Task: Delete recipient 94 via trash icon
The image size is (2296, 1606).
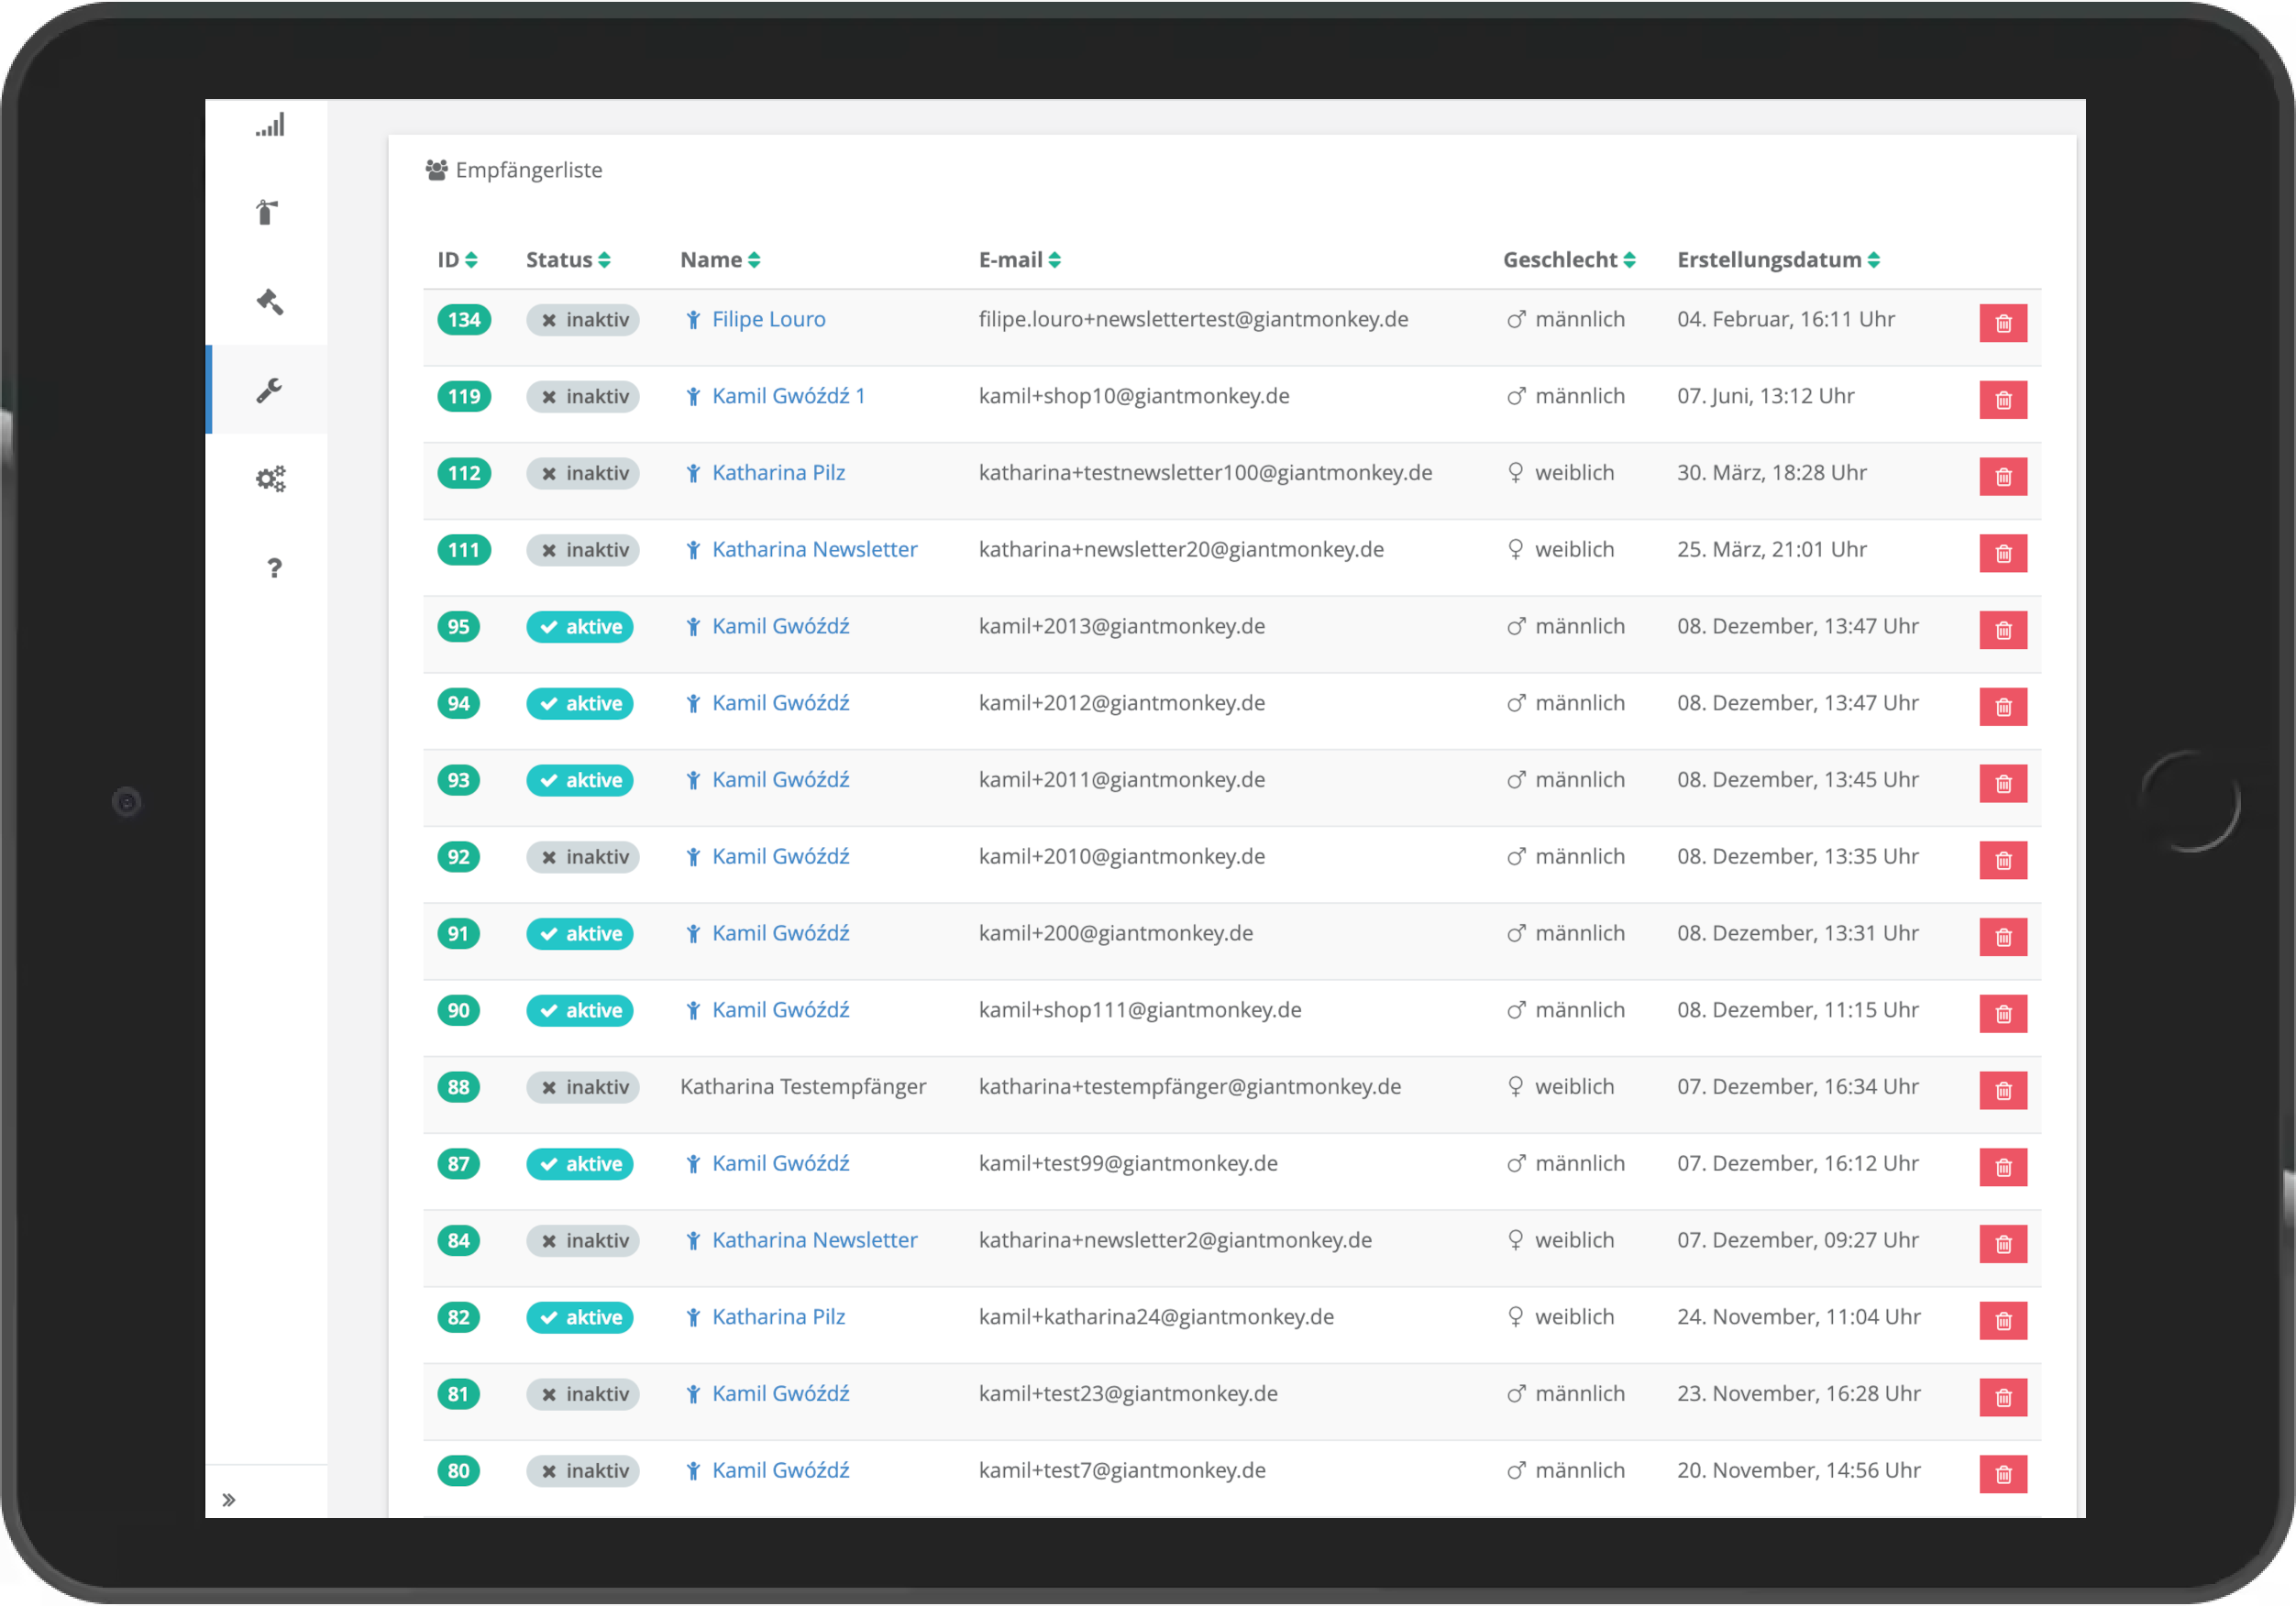Action: (2003, 707)
